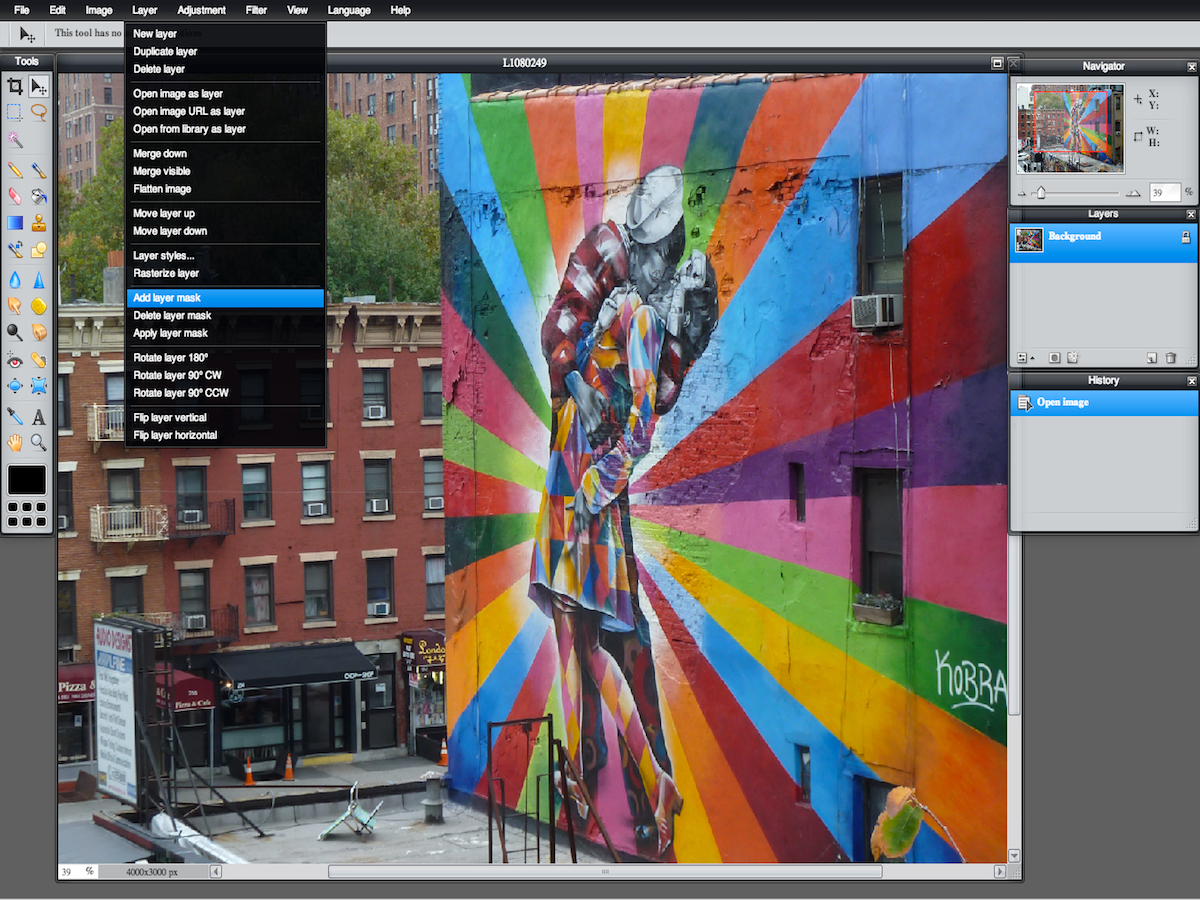This screenshot has width=1200, height=900.
Task: Toggle layer settings in Layers panel
Action: click(x=1024, y=357)
